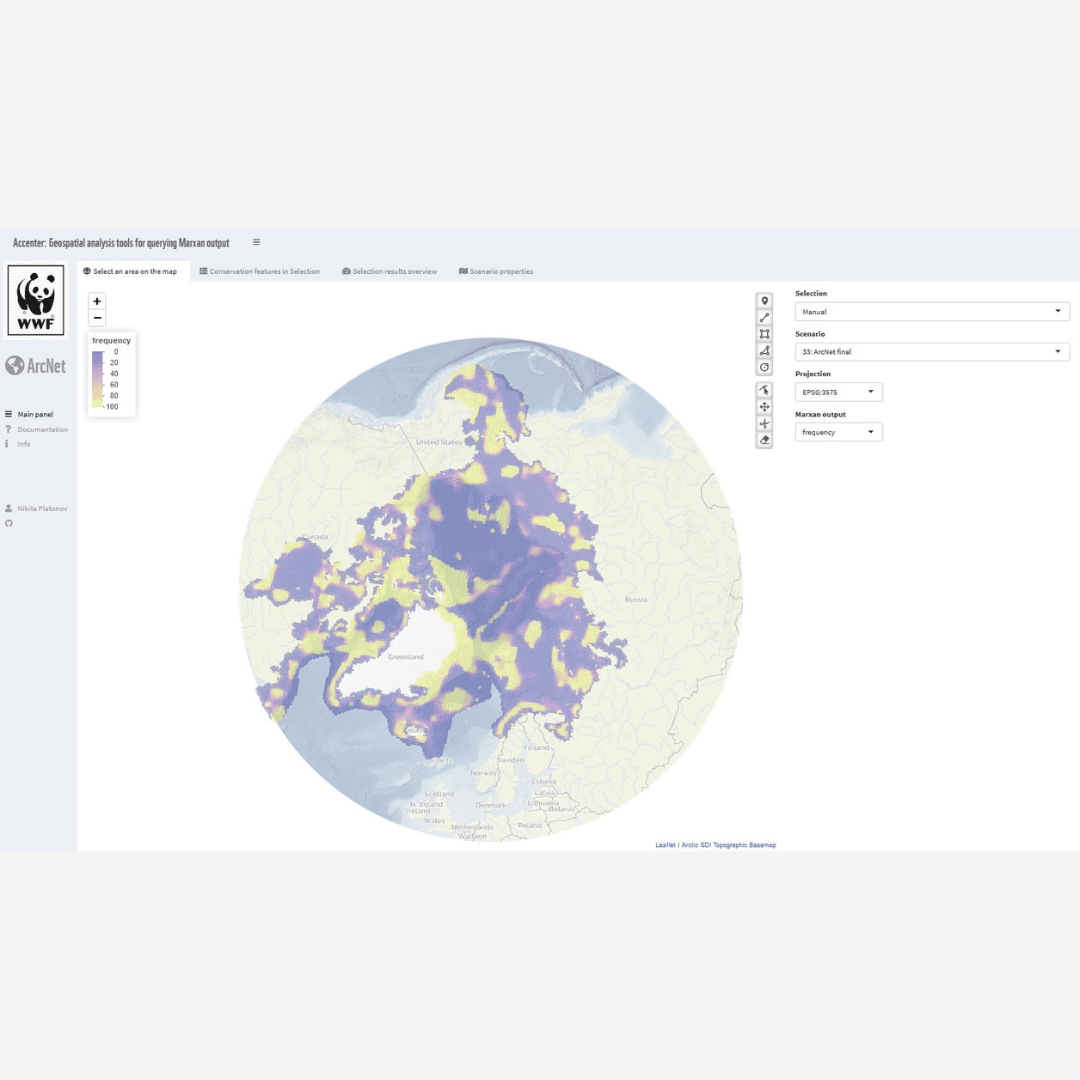This screenshot has width=1080, height=1080.
Task: Click the Leaflet attribution link
Action: click(x=665, y=845)
